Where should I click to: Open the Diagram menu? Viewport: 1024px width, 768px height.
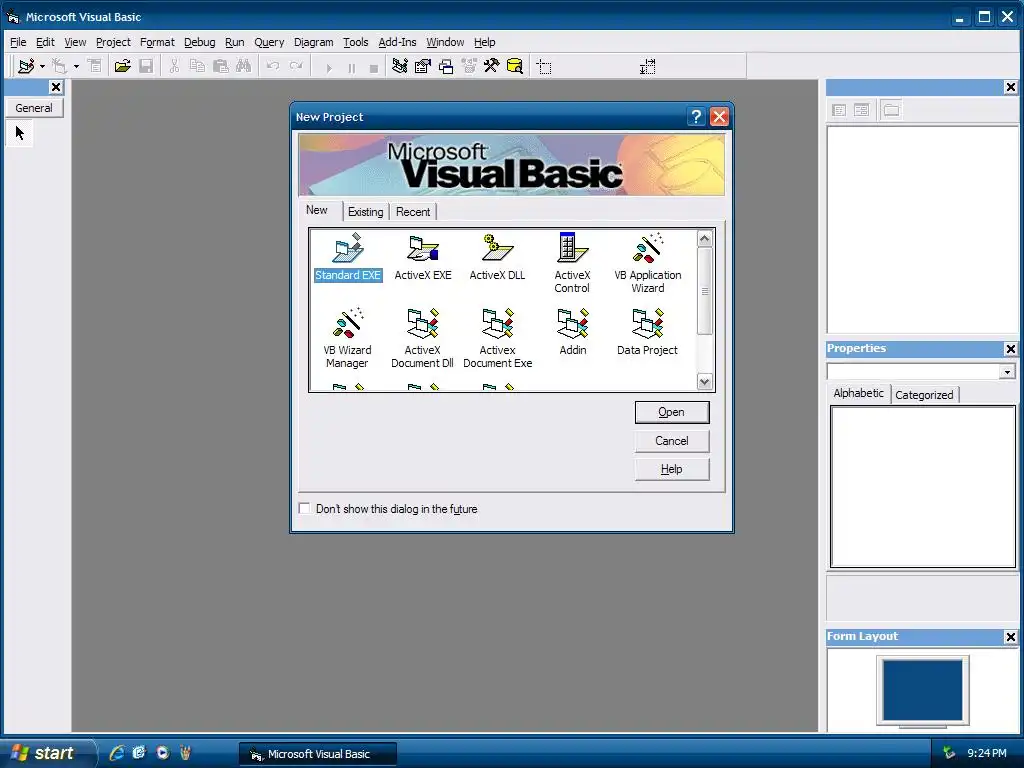tap(313, 42)
